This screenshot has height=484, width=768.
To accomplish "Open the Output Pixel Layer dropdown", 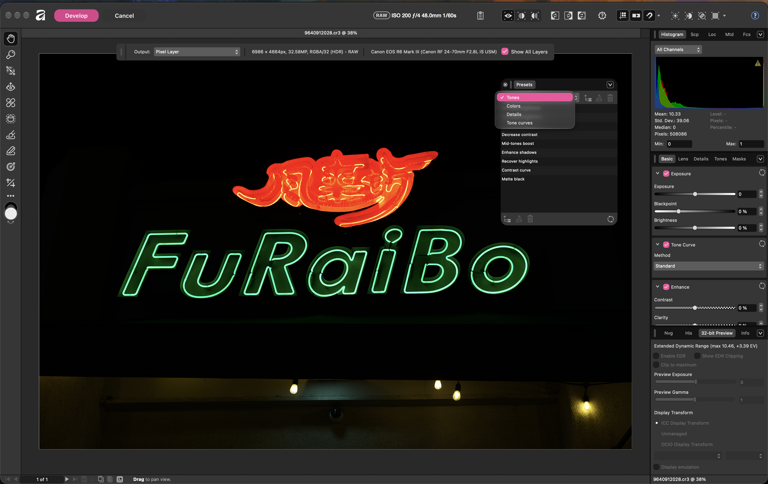I will point(197,51).
